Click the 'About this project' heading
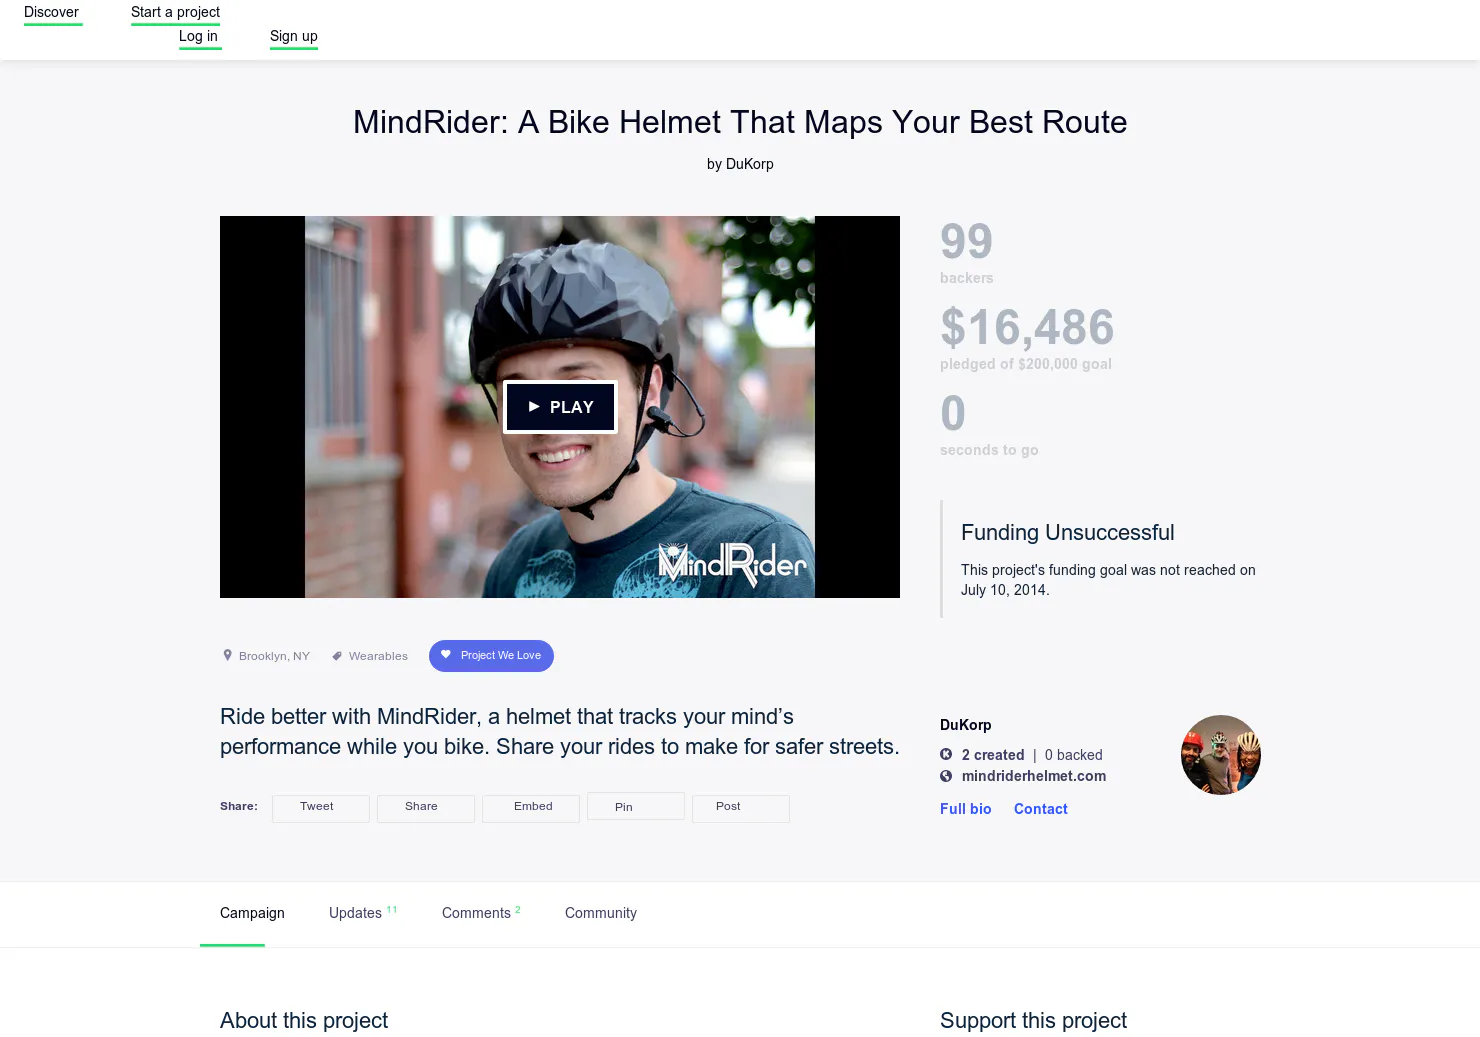The height and width of the screenshot is (1037, 1480). pos(304,1021)
